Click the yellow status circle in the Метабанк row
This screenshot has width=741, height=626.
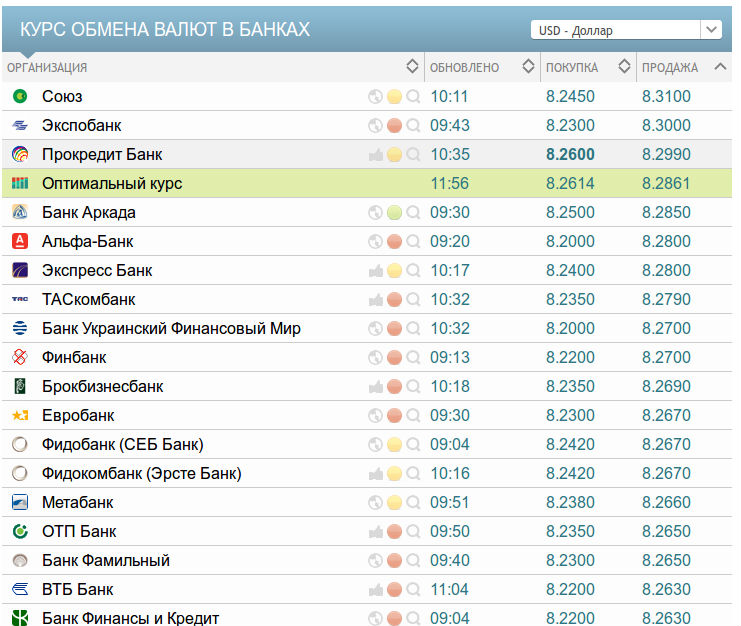click(394, 503)
